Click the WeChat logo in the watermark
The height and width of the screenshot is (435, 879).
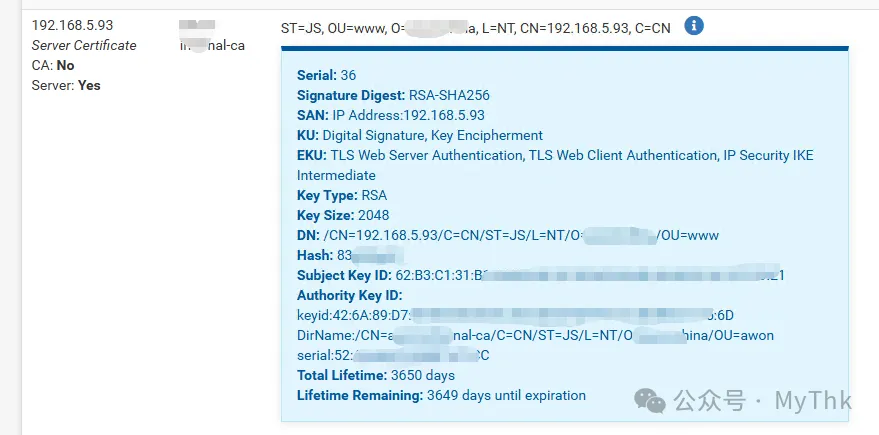pos(650,401)
